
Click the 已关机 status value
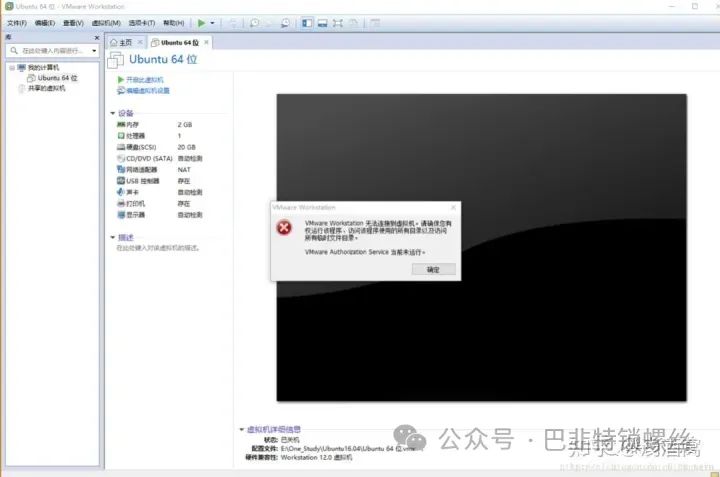290,440
